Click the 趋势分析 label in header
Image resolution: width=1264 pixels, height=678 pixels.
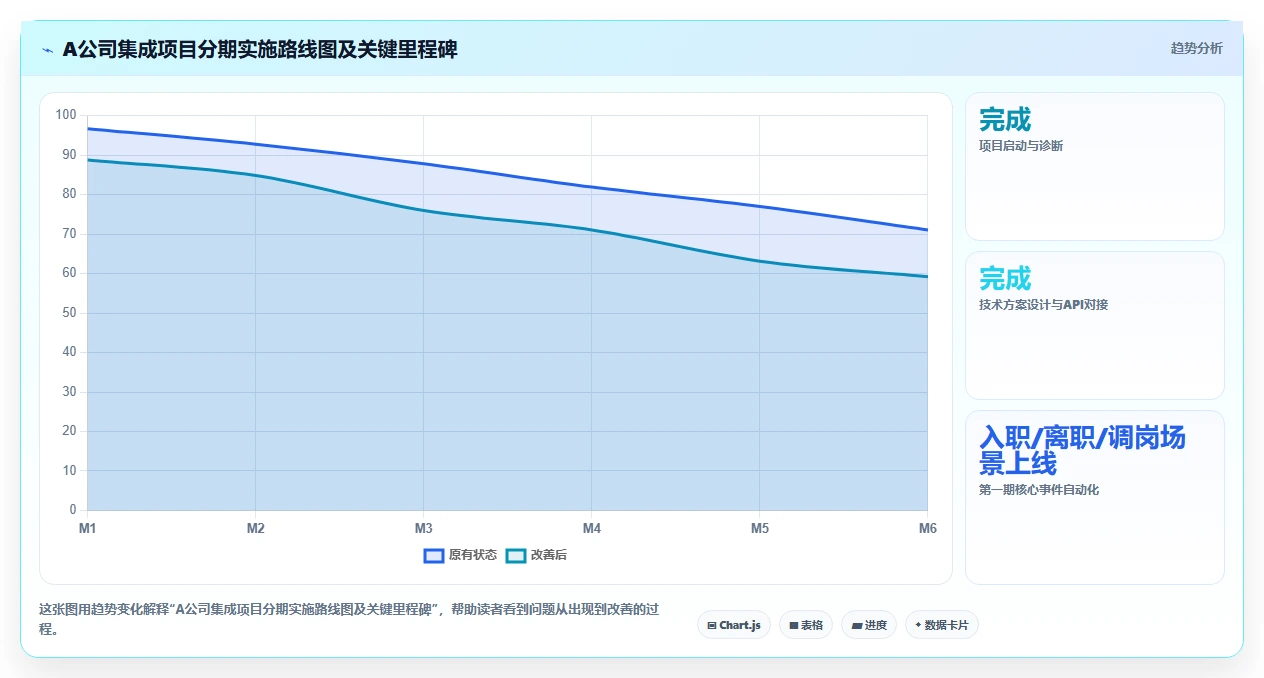1196,48
